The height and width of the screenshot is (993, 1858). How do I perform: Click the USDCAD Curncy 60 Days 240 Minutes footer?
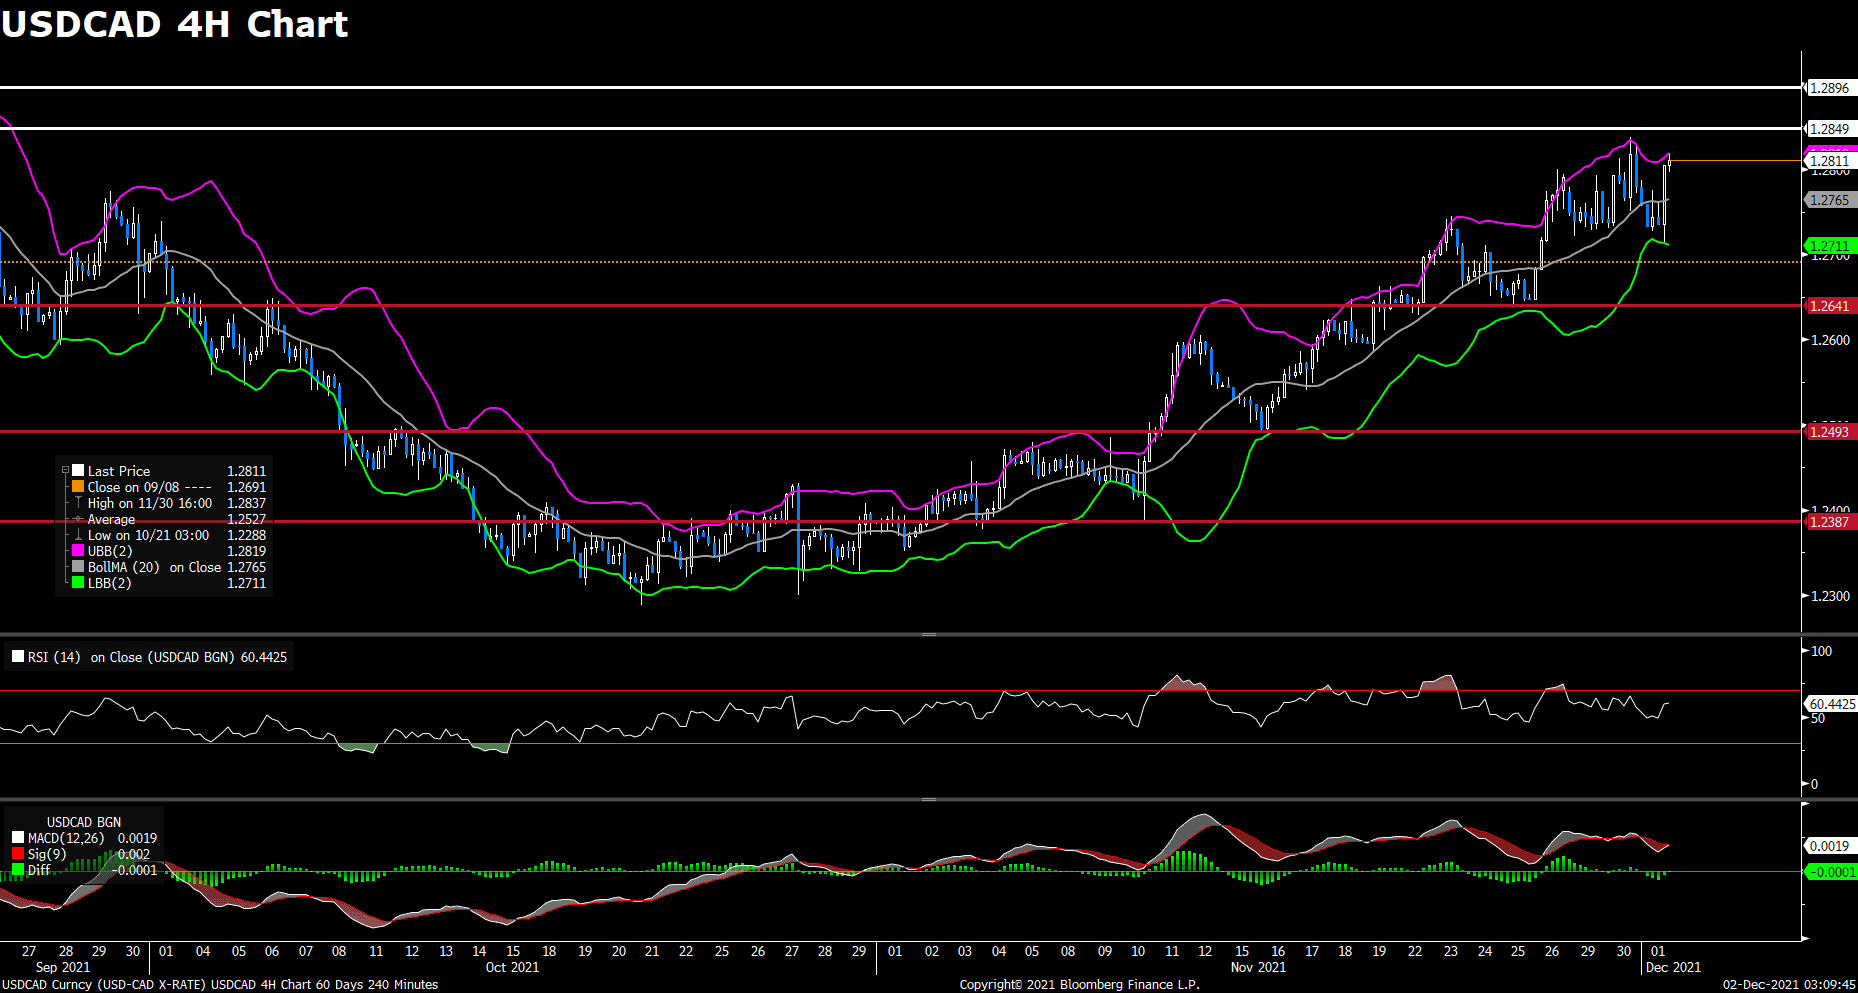coord(219,985)
